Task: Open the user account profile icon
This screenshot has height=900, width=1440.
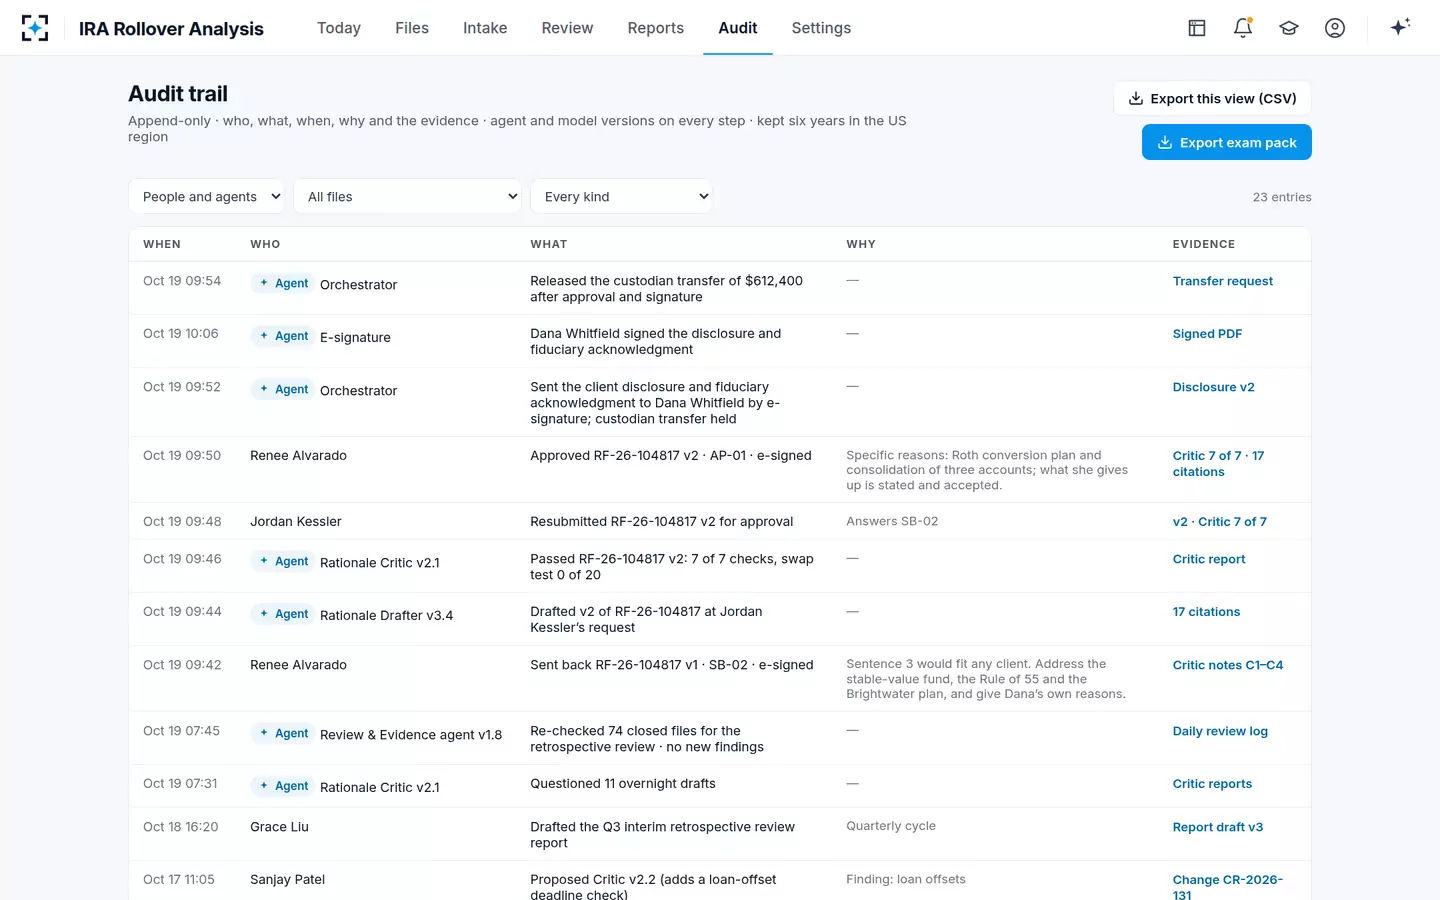Action: (x=1335, y=28)
